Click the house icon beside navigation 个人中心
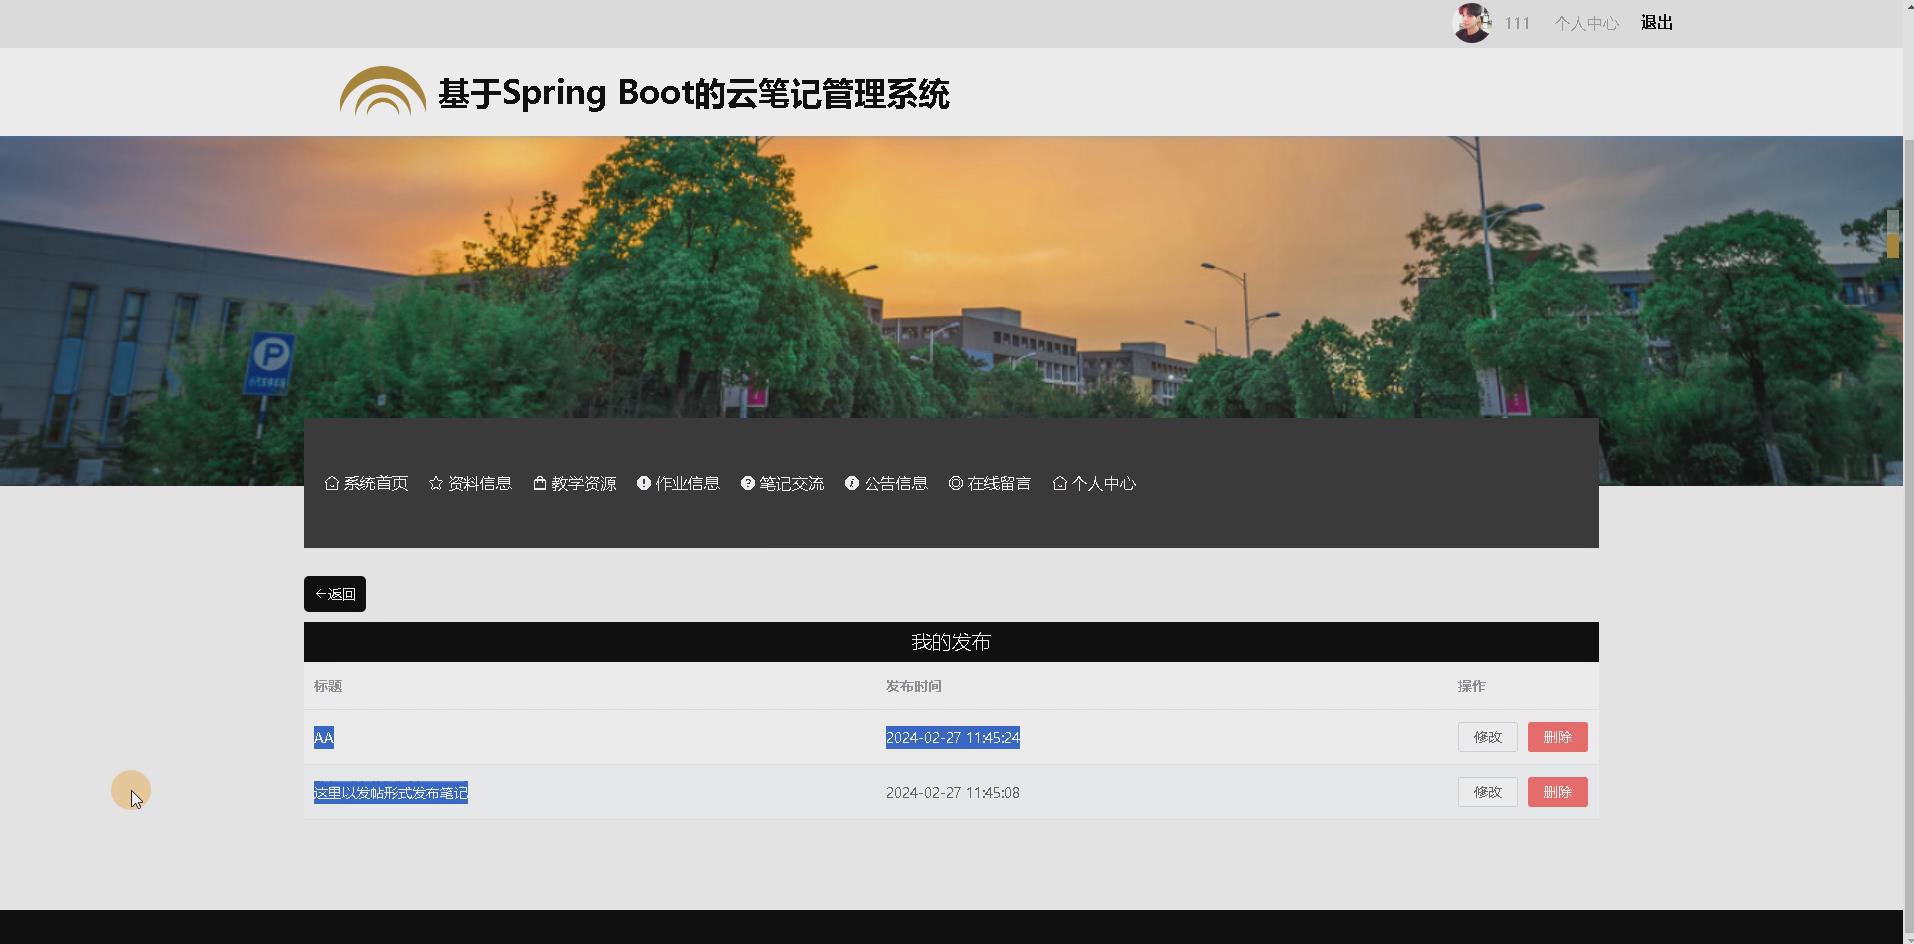 (x=1060, y=483)
